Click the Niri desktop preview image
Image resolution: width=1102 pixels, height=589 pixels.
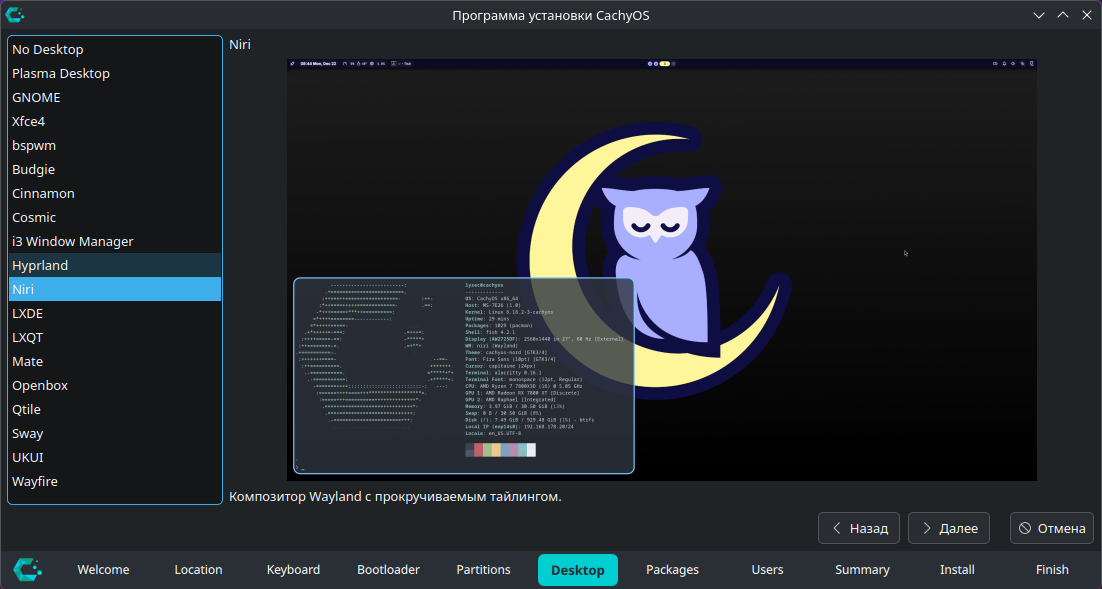pos(661,270)
